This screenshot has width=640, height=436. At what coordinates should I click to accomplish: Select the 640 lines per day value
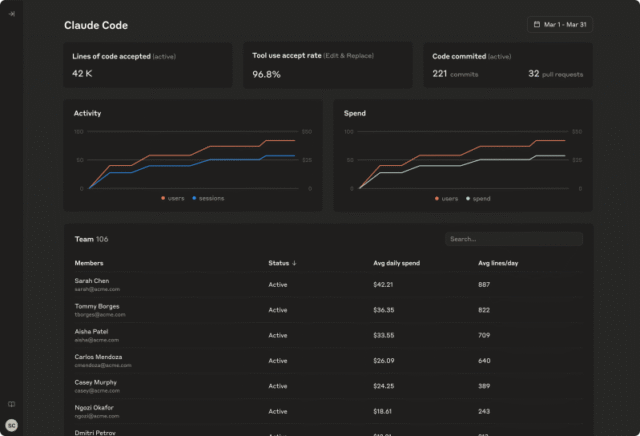click(x=484, y=360)
